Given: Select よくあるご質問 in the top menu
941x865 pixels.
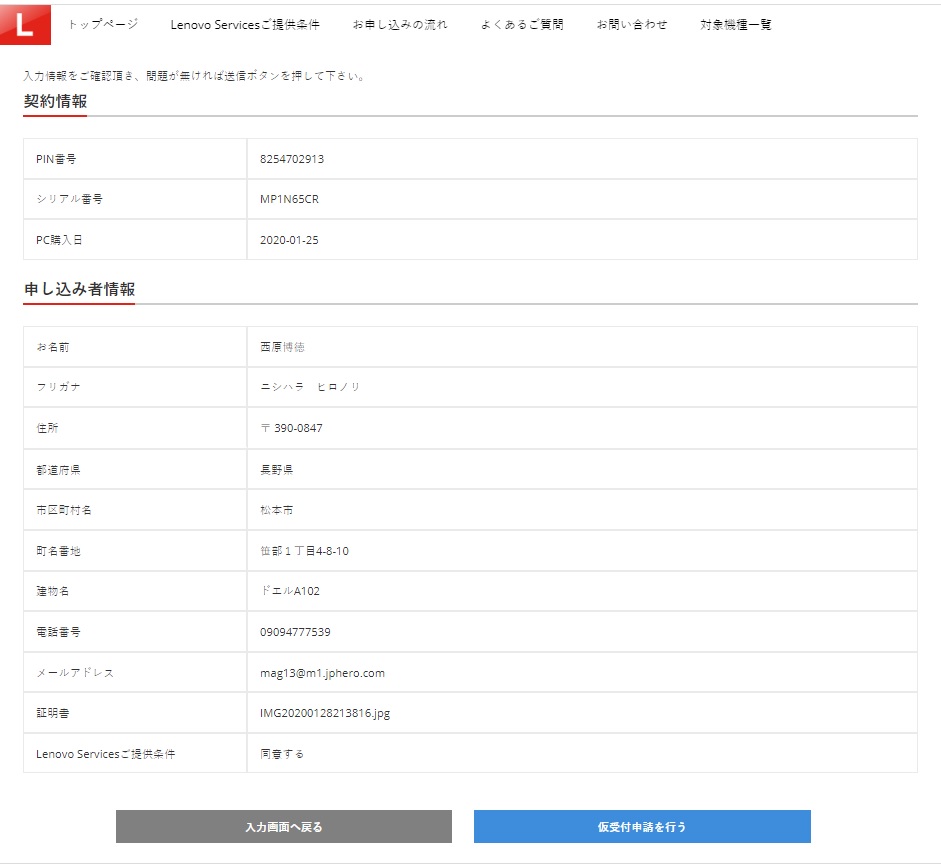Looking at the screenshot, I should click(522, 25).
